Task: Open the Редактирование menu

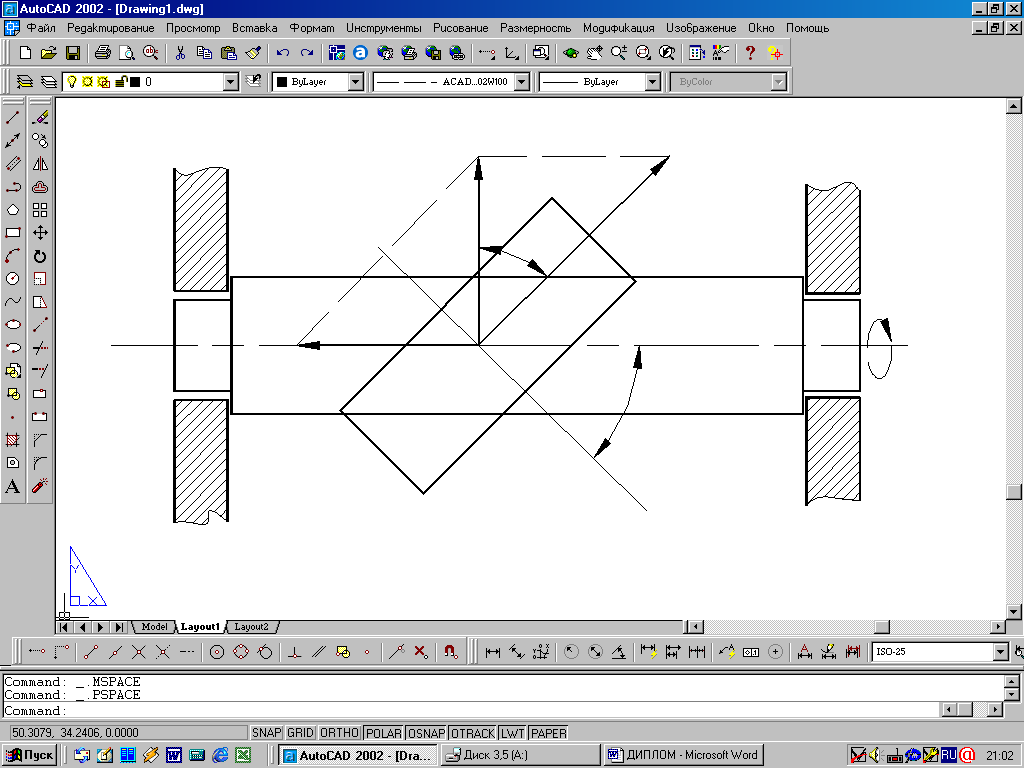Action: coord(110,28)
